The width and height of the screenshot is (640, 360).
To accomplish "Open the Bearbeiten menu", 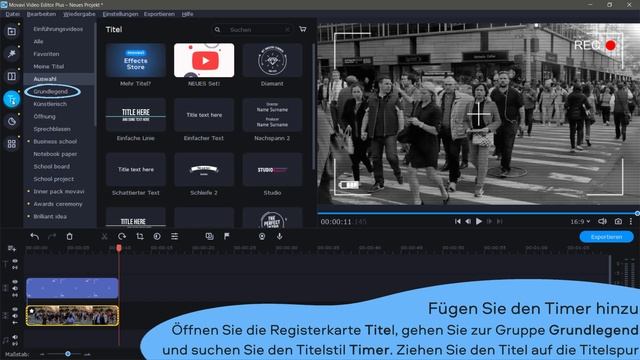I will click(41, 14).
